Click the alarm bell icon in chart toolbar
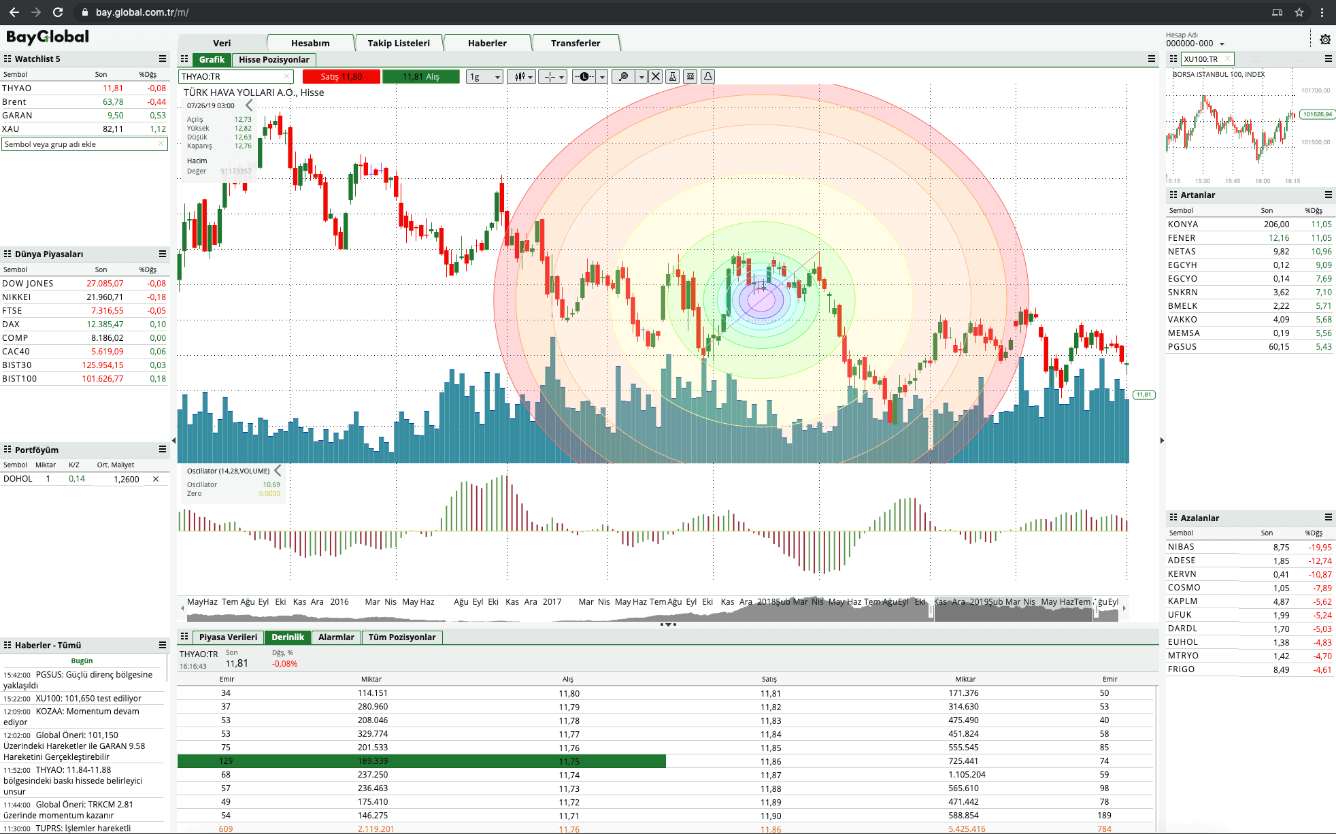This screenshot has width=1336, height=834. (x=708, y=76)
